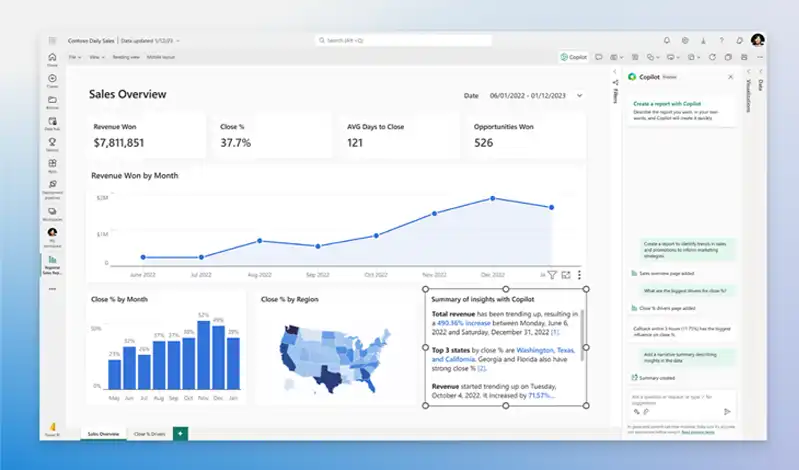Click the duplicate report copy toolbar icon

tap(728, 57)
